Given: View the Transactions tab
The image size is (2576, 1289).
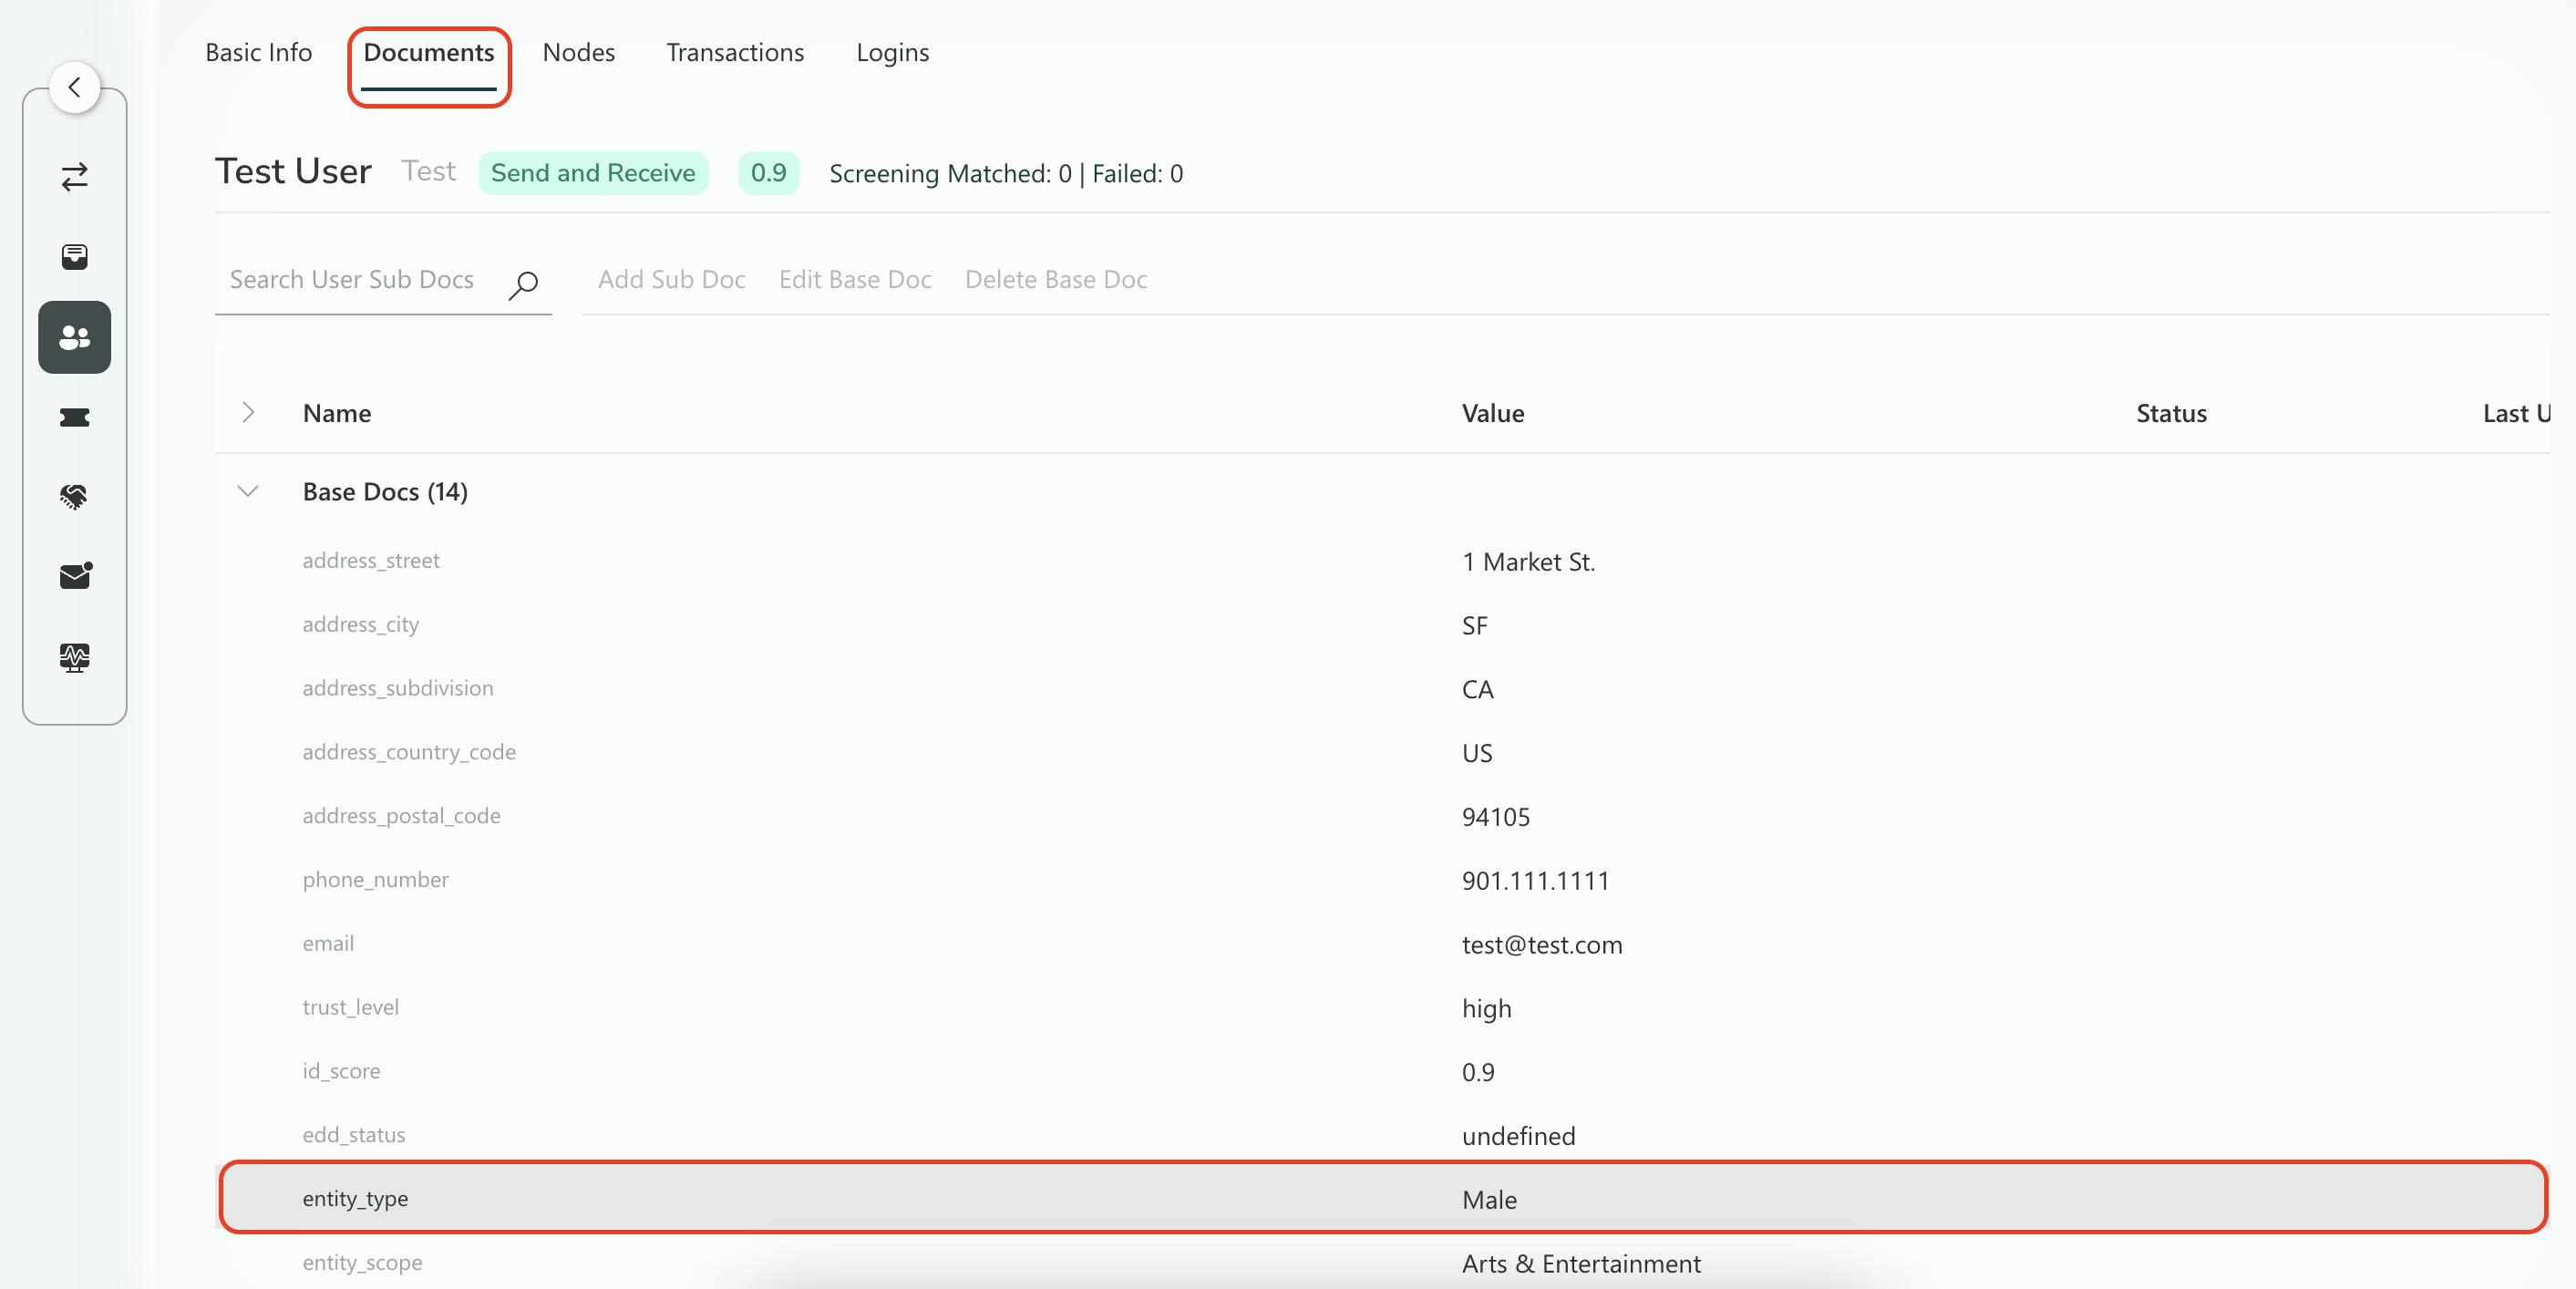Looking at the screenshot, I should [735, 52].
